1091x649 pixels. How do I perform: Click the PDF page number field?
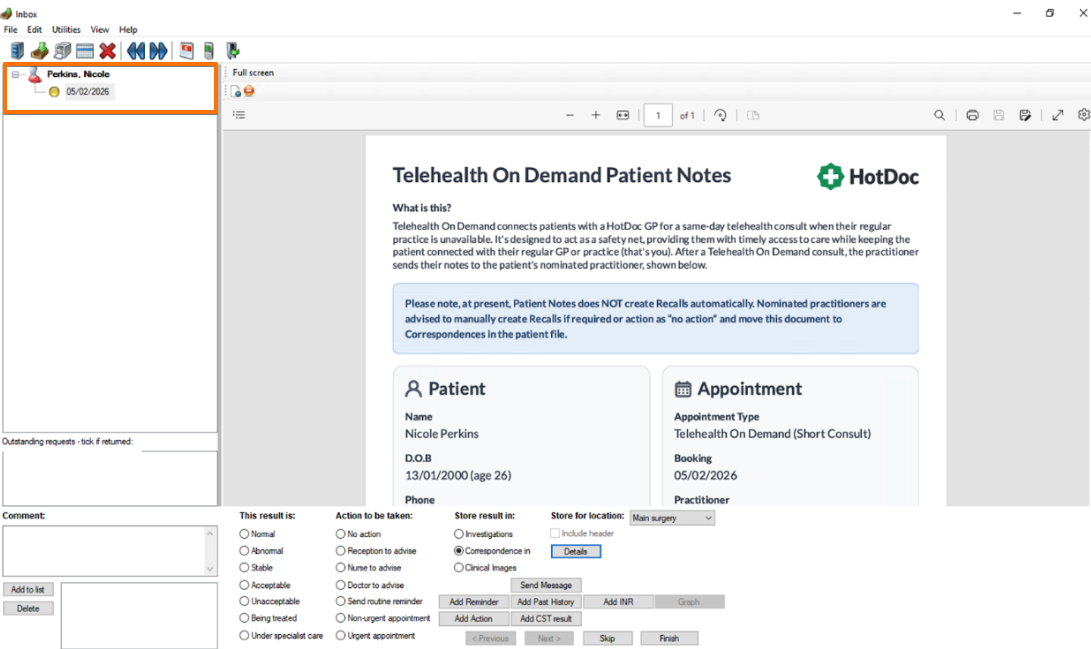[x=658, y=115]
